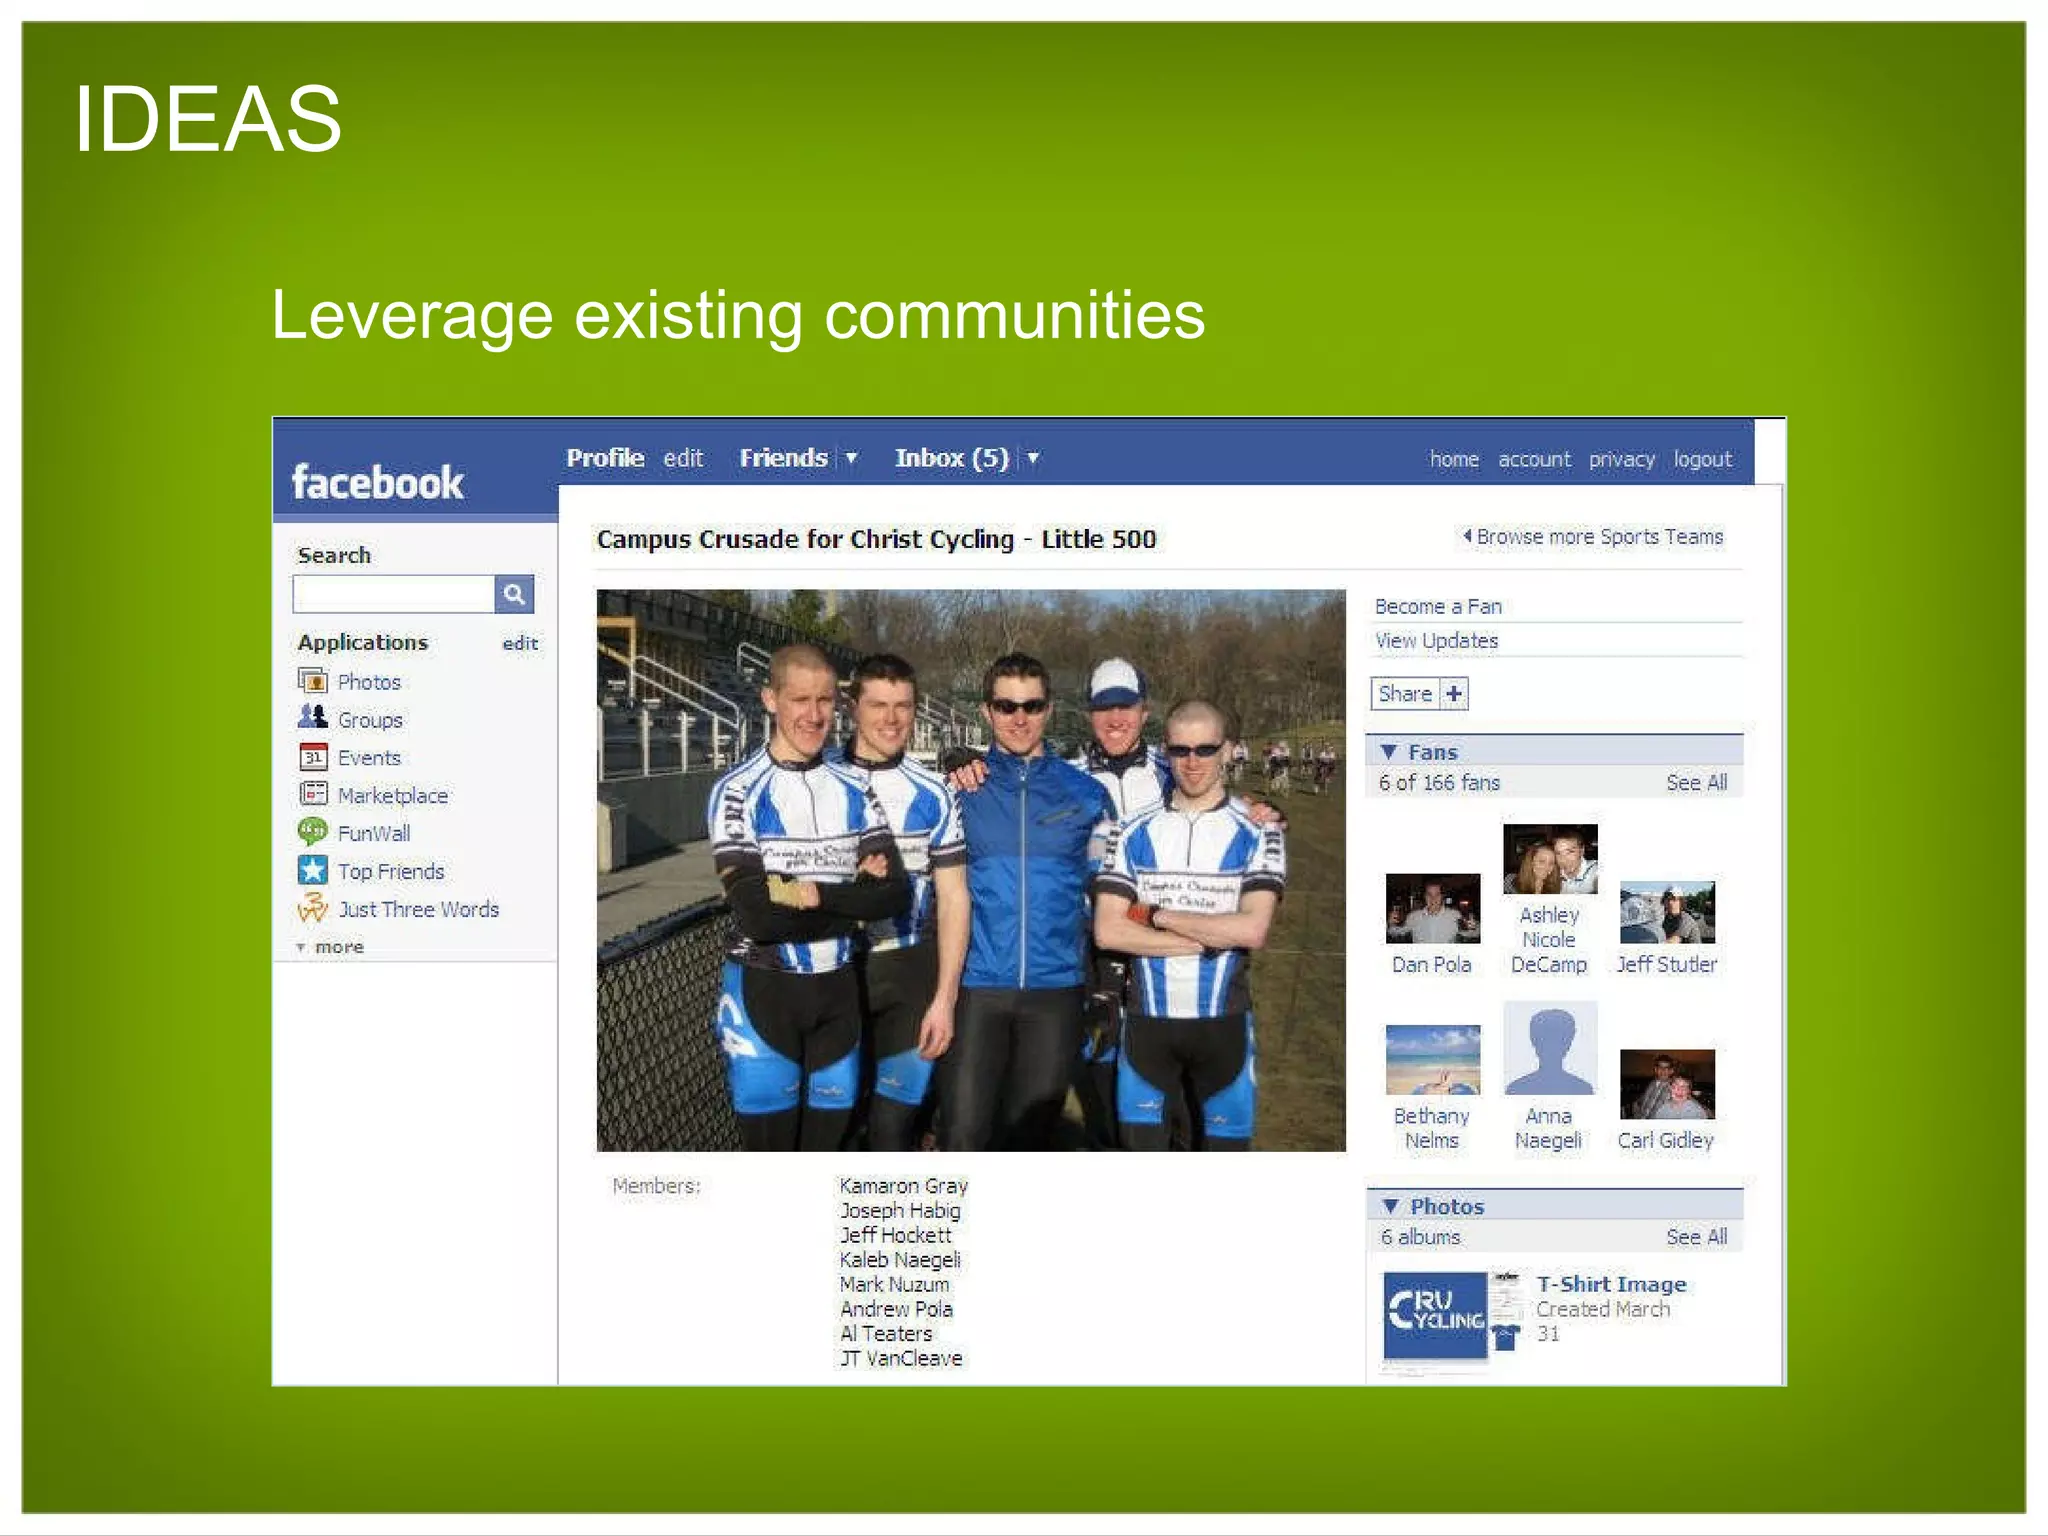2048x1536 pixels.
Task: Click Become a Fan
Action: click(1438, 606)
